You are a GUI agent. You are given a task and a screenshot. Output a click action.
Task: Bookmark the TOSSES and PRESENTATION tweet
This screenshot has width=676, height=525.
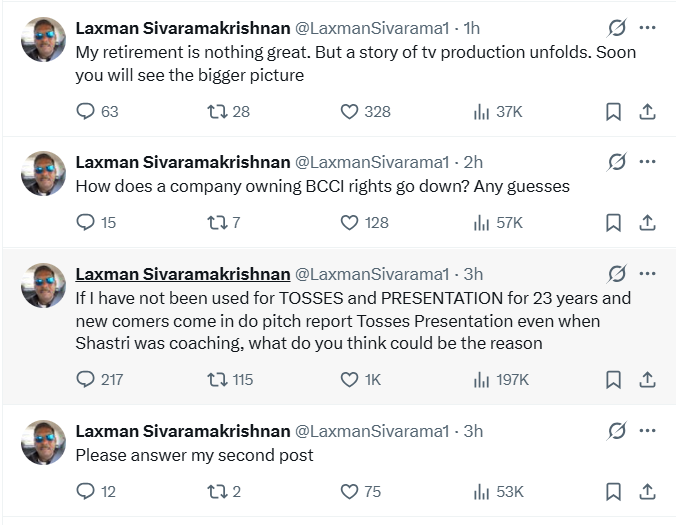(x=613, y=379)
